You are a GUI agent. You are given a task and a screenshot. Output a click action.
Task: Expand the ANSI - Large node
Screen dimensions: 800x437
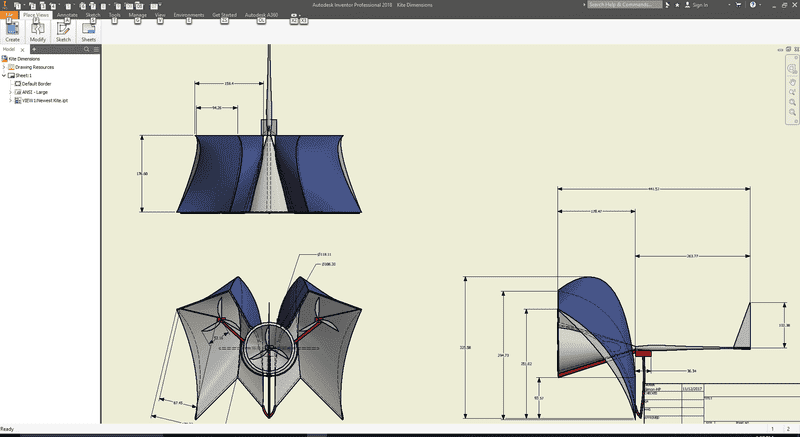pyautogui.click(x=11, y=92)
